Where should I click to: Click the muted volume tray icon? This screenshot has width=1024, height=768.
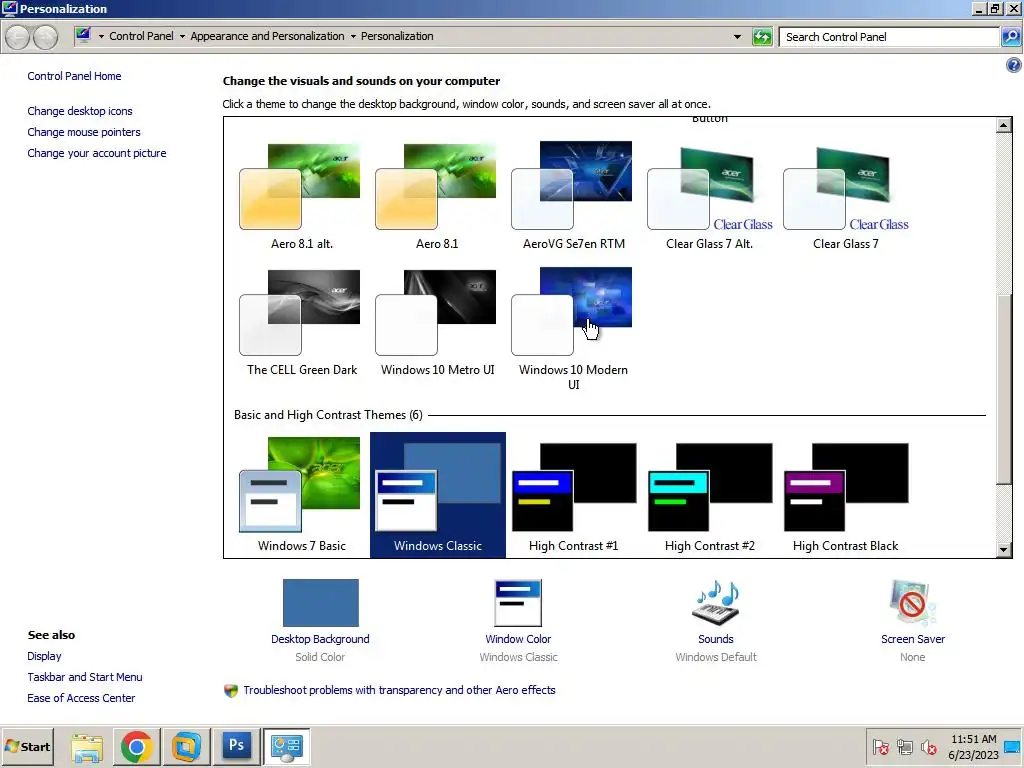[x=928, y=746]
